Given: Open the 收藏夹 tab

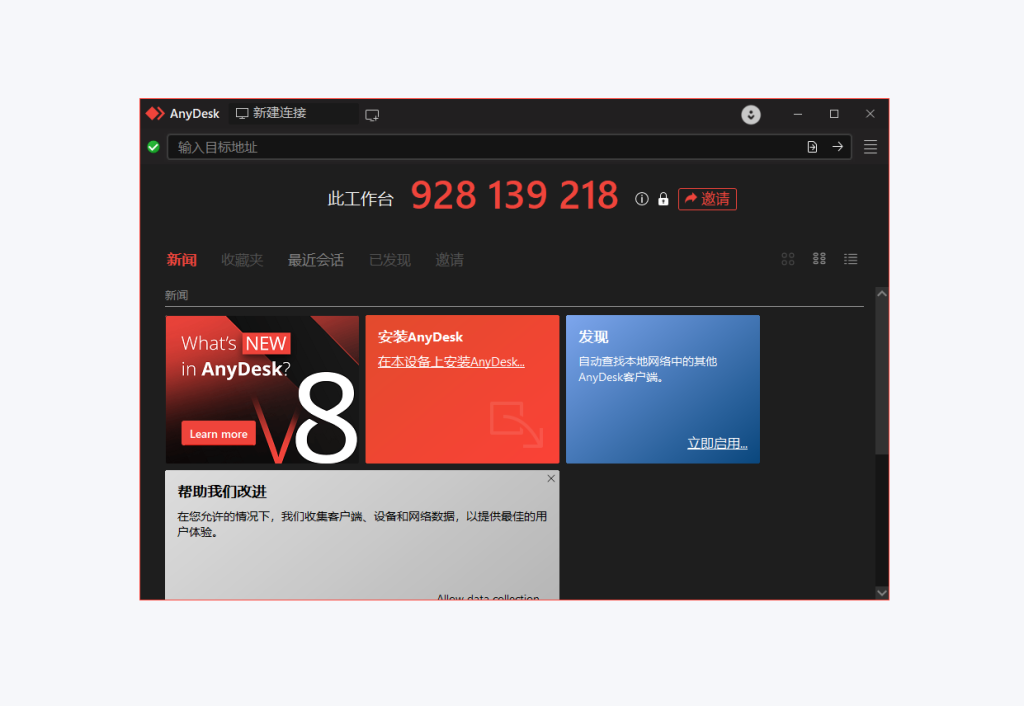Looking at the screenshot, I should coord(242,260).
